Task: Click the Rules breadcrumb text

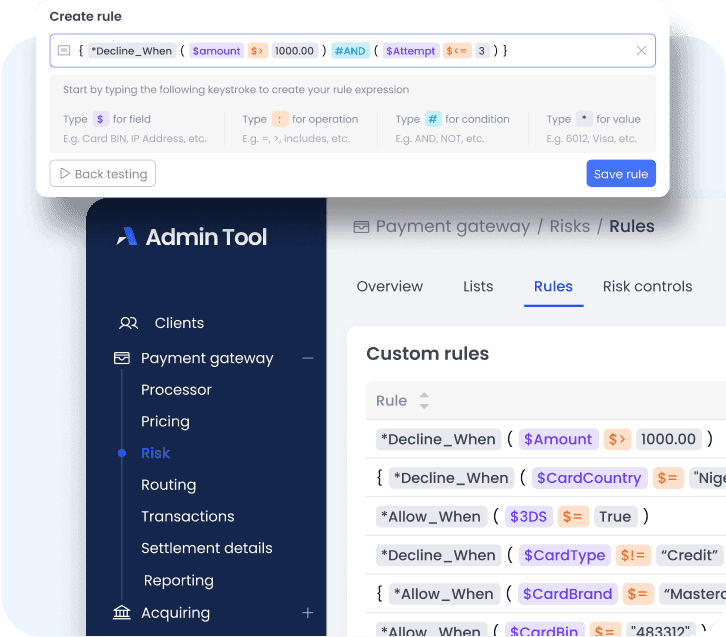Action: coord(632,226)
